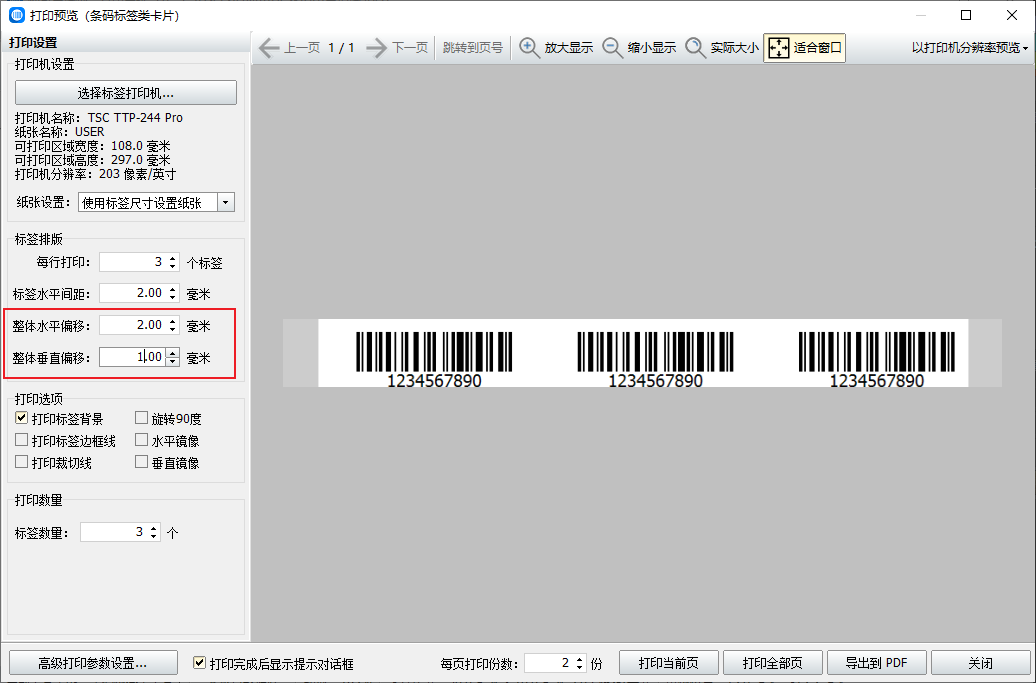Expand the 纸张设置 dropdown arrow
The width and height of the screenshot is (1036, 683).
coord(226,202)
